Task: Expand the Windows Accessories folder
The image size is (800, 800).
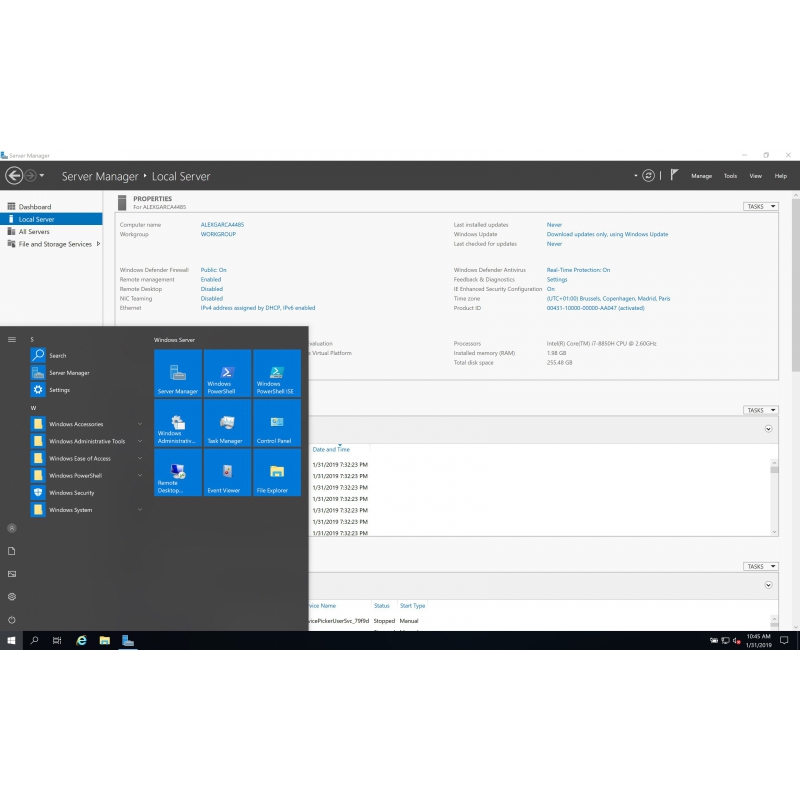Action: pyautogui.click(x=76, y=424)
